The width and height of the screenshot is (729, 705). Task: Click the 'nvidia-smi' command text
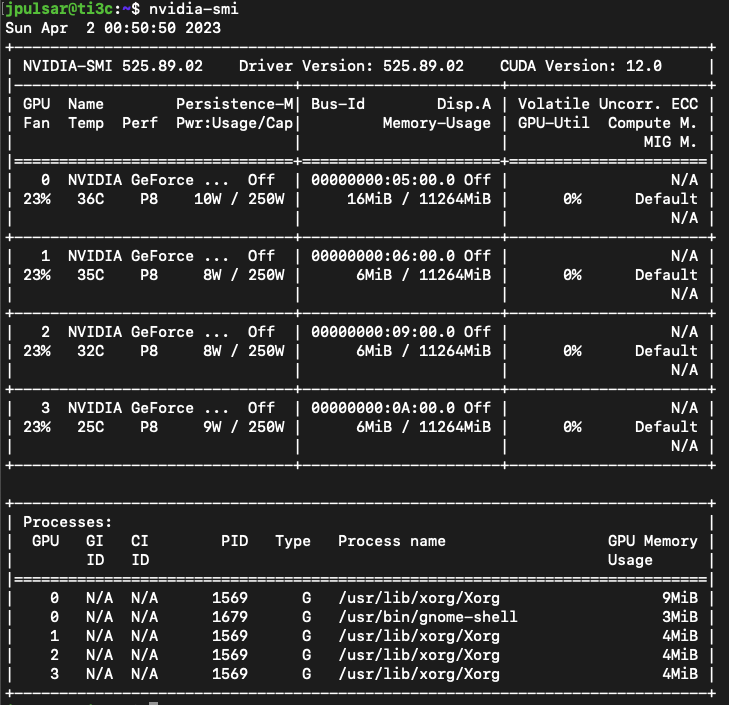click(193, 9)
